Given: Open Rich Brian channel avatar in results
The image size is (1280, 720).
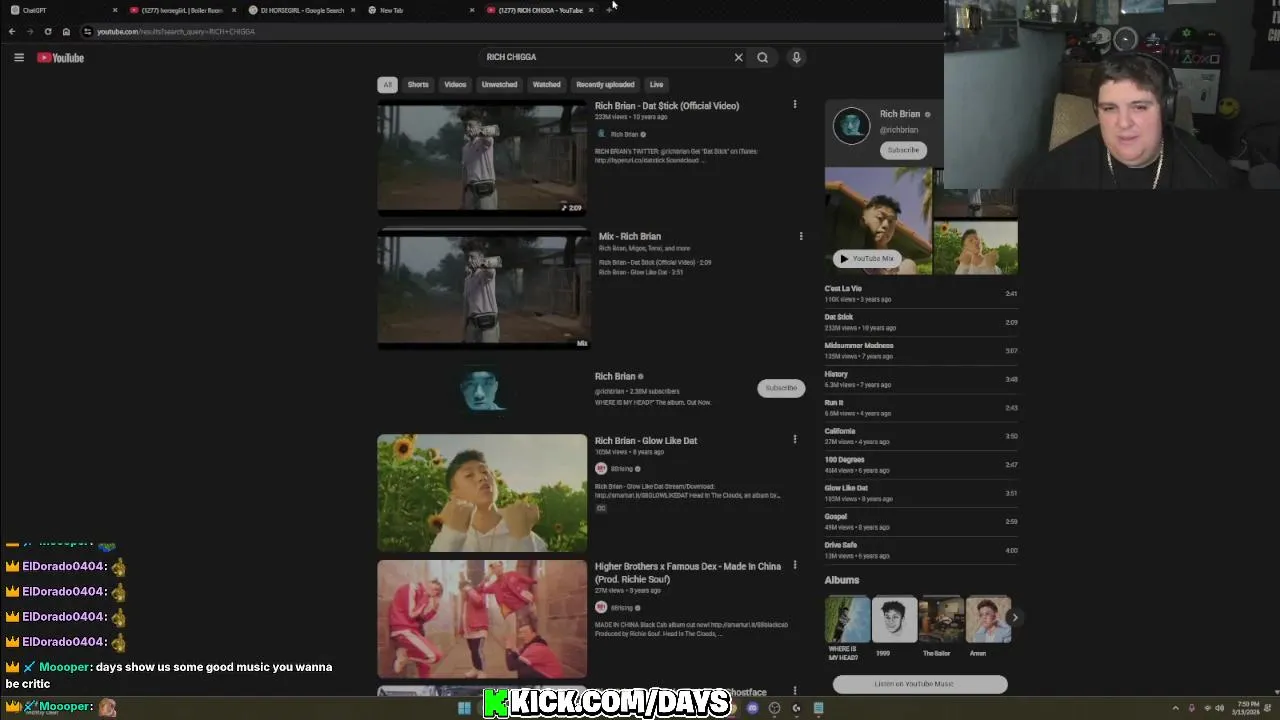Looking at the screenshot, I should point(482,389).
